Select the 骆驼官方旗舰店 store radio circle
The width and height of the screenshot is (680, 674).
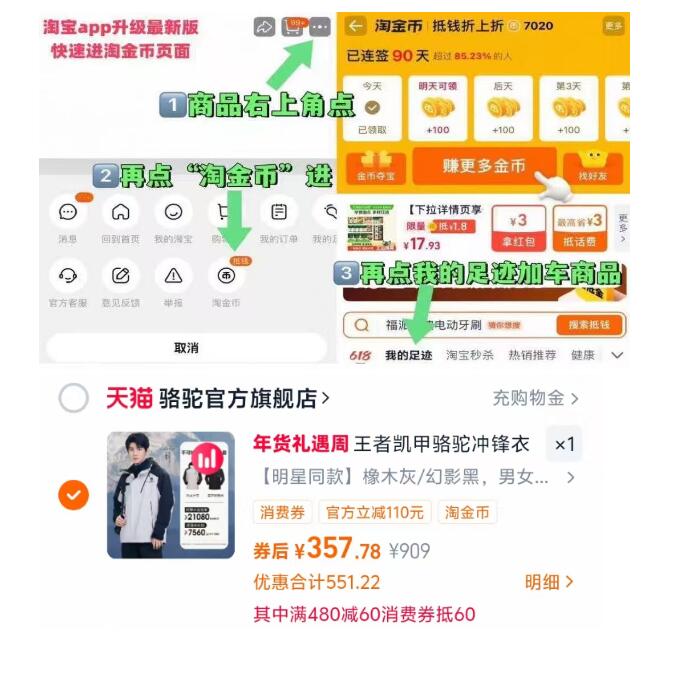click(x=74, y=398)
